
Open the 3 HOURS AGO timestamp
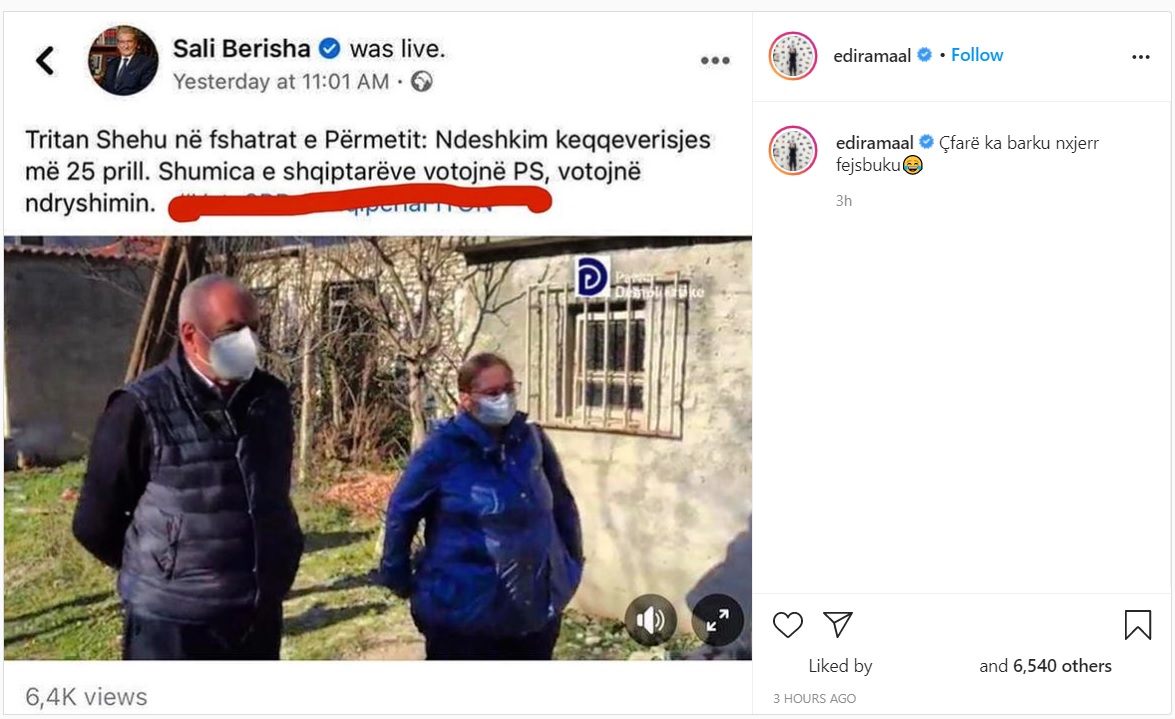click(814, 699)
